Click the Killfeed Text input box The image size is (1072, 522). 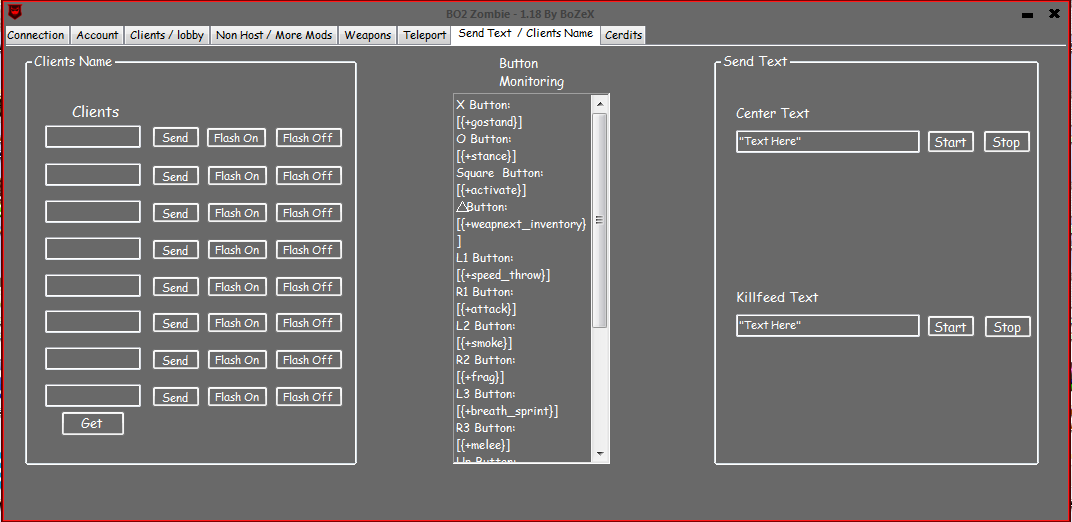pyautogui.click(x=827, y=325)
